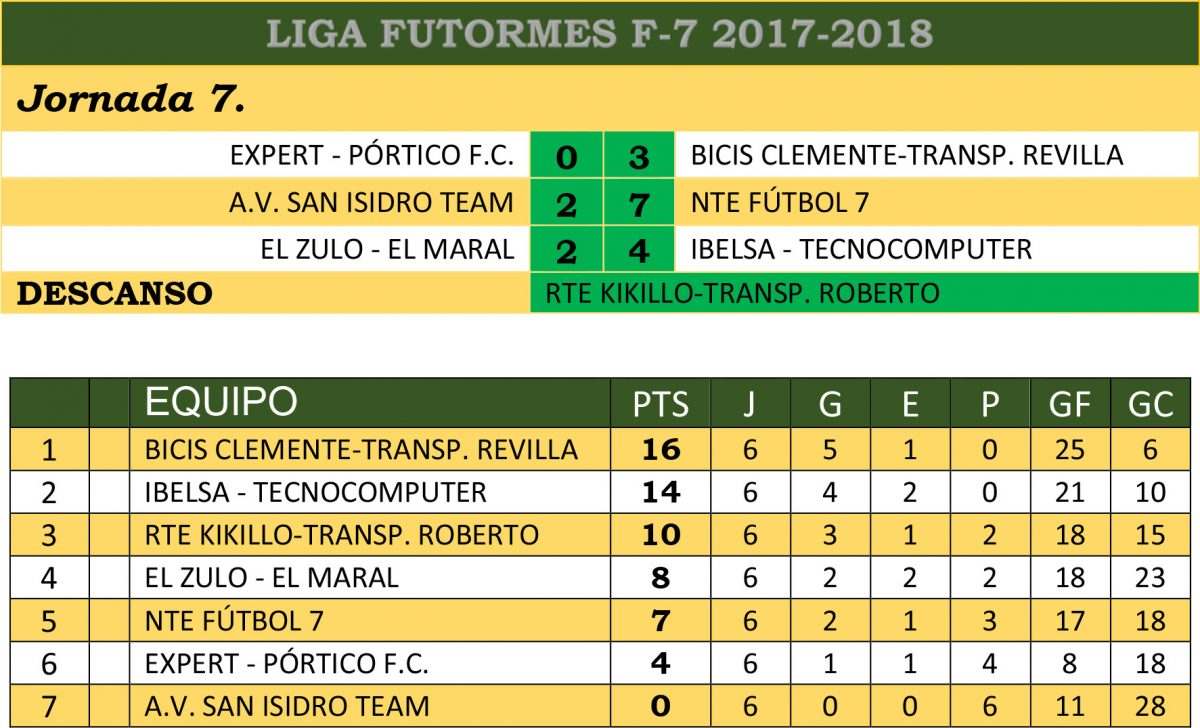Screen dimensions: 1200x728
Task: Select the GF column header
Action: pos(1070,404)
